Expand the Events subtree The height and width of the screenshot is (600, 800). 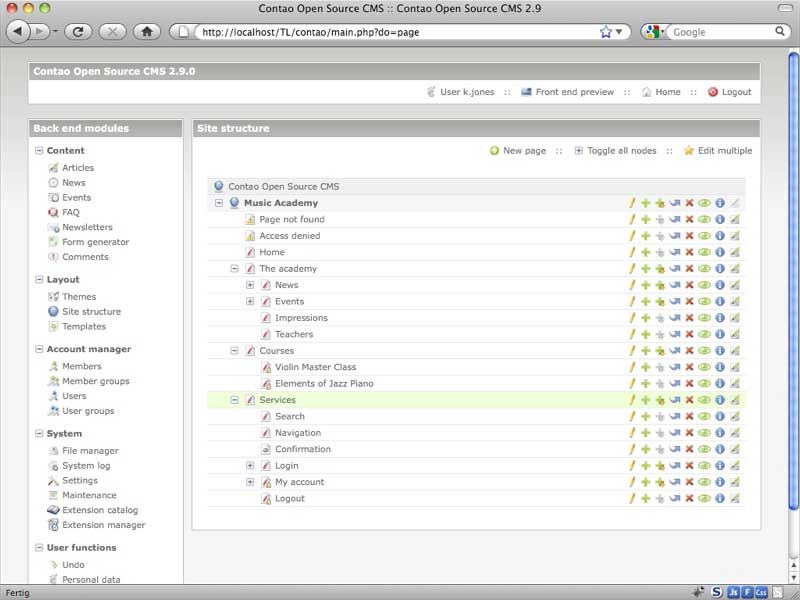click(x=250, y=302)
